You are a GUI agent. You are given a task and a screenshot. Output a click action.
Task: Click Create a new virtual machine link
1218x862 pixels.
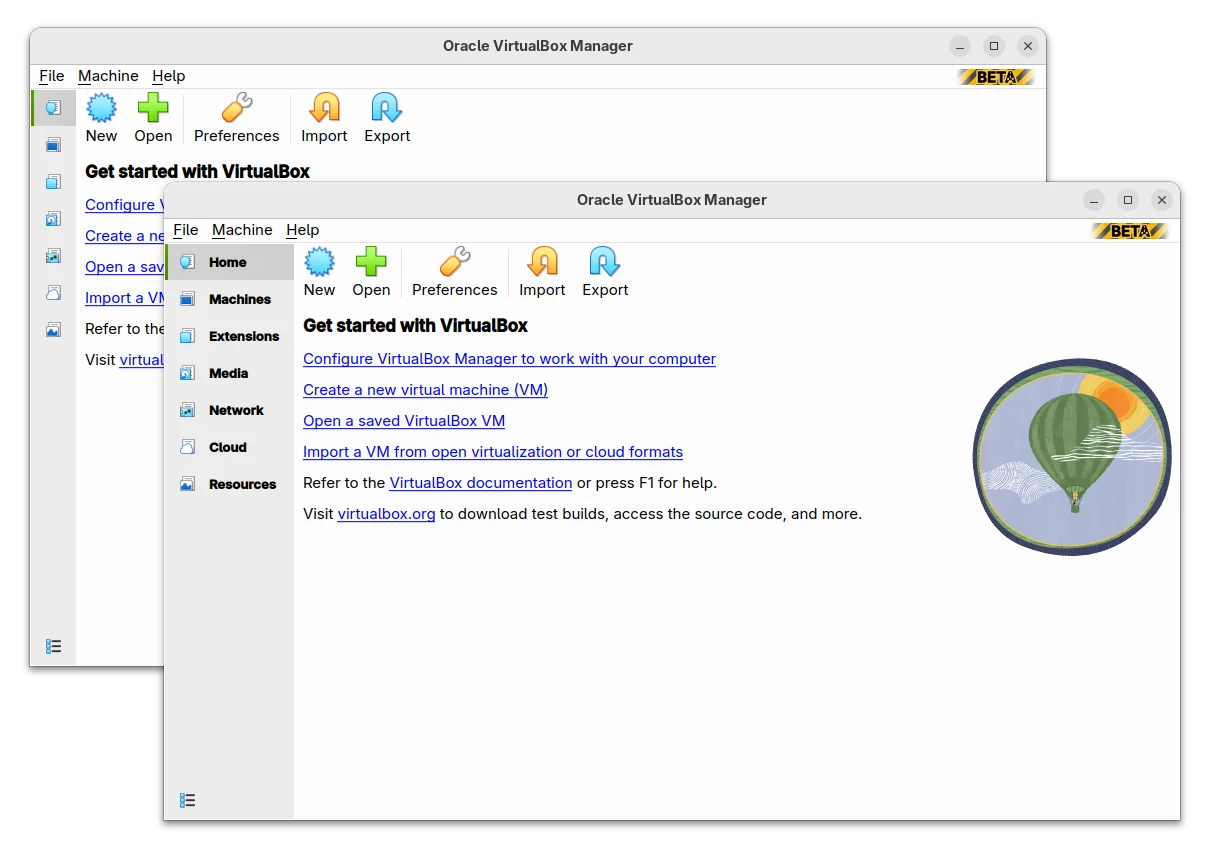425,389
